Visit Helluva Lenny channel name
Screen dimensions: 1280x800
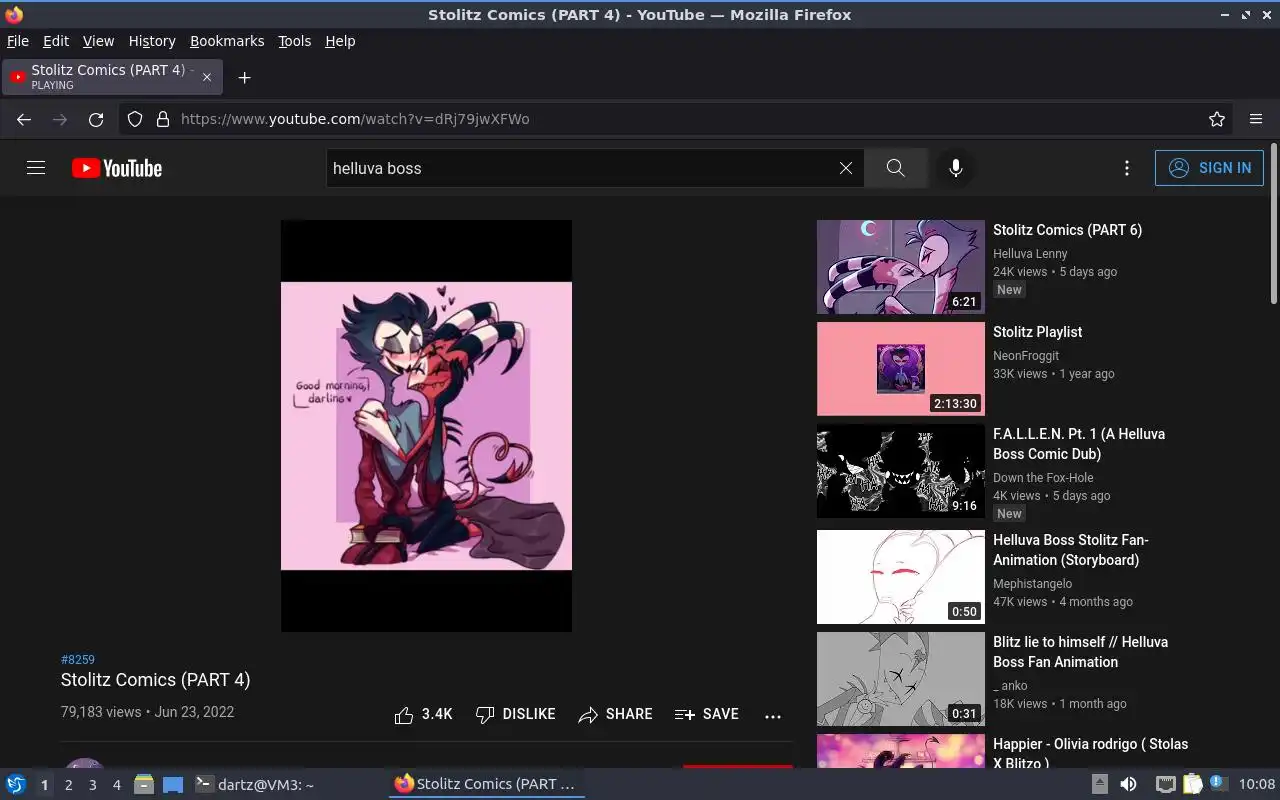click(1030, 254)
